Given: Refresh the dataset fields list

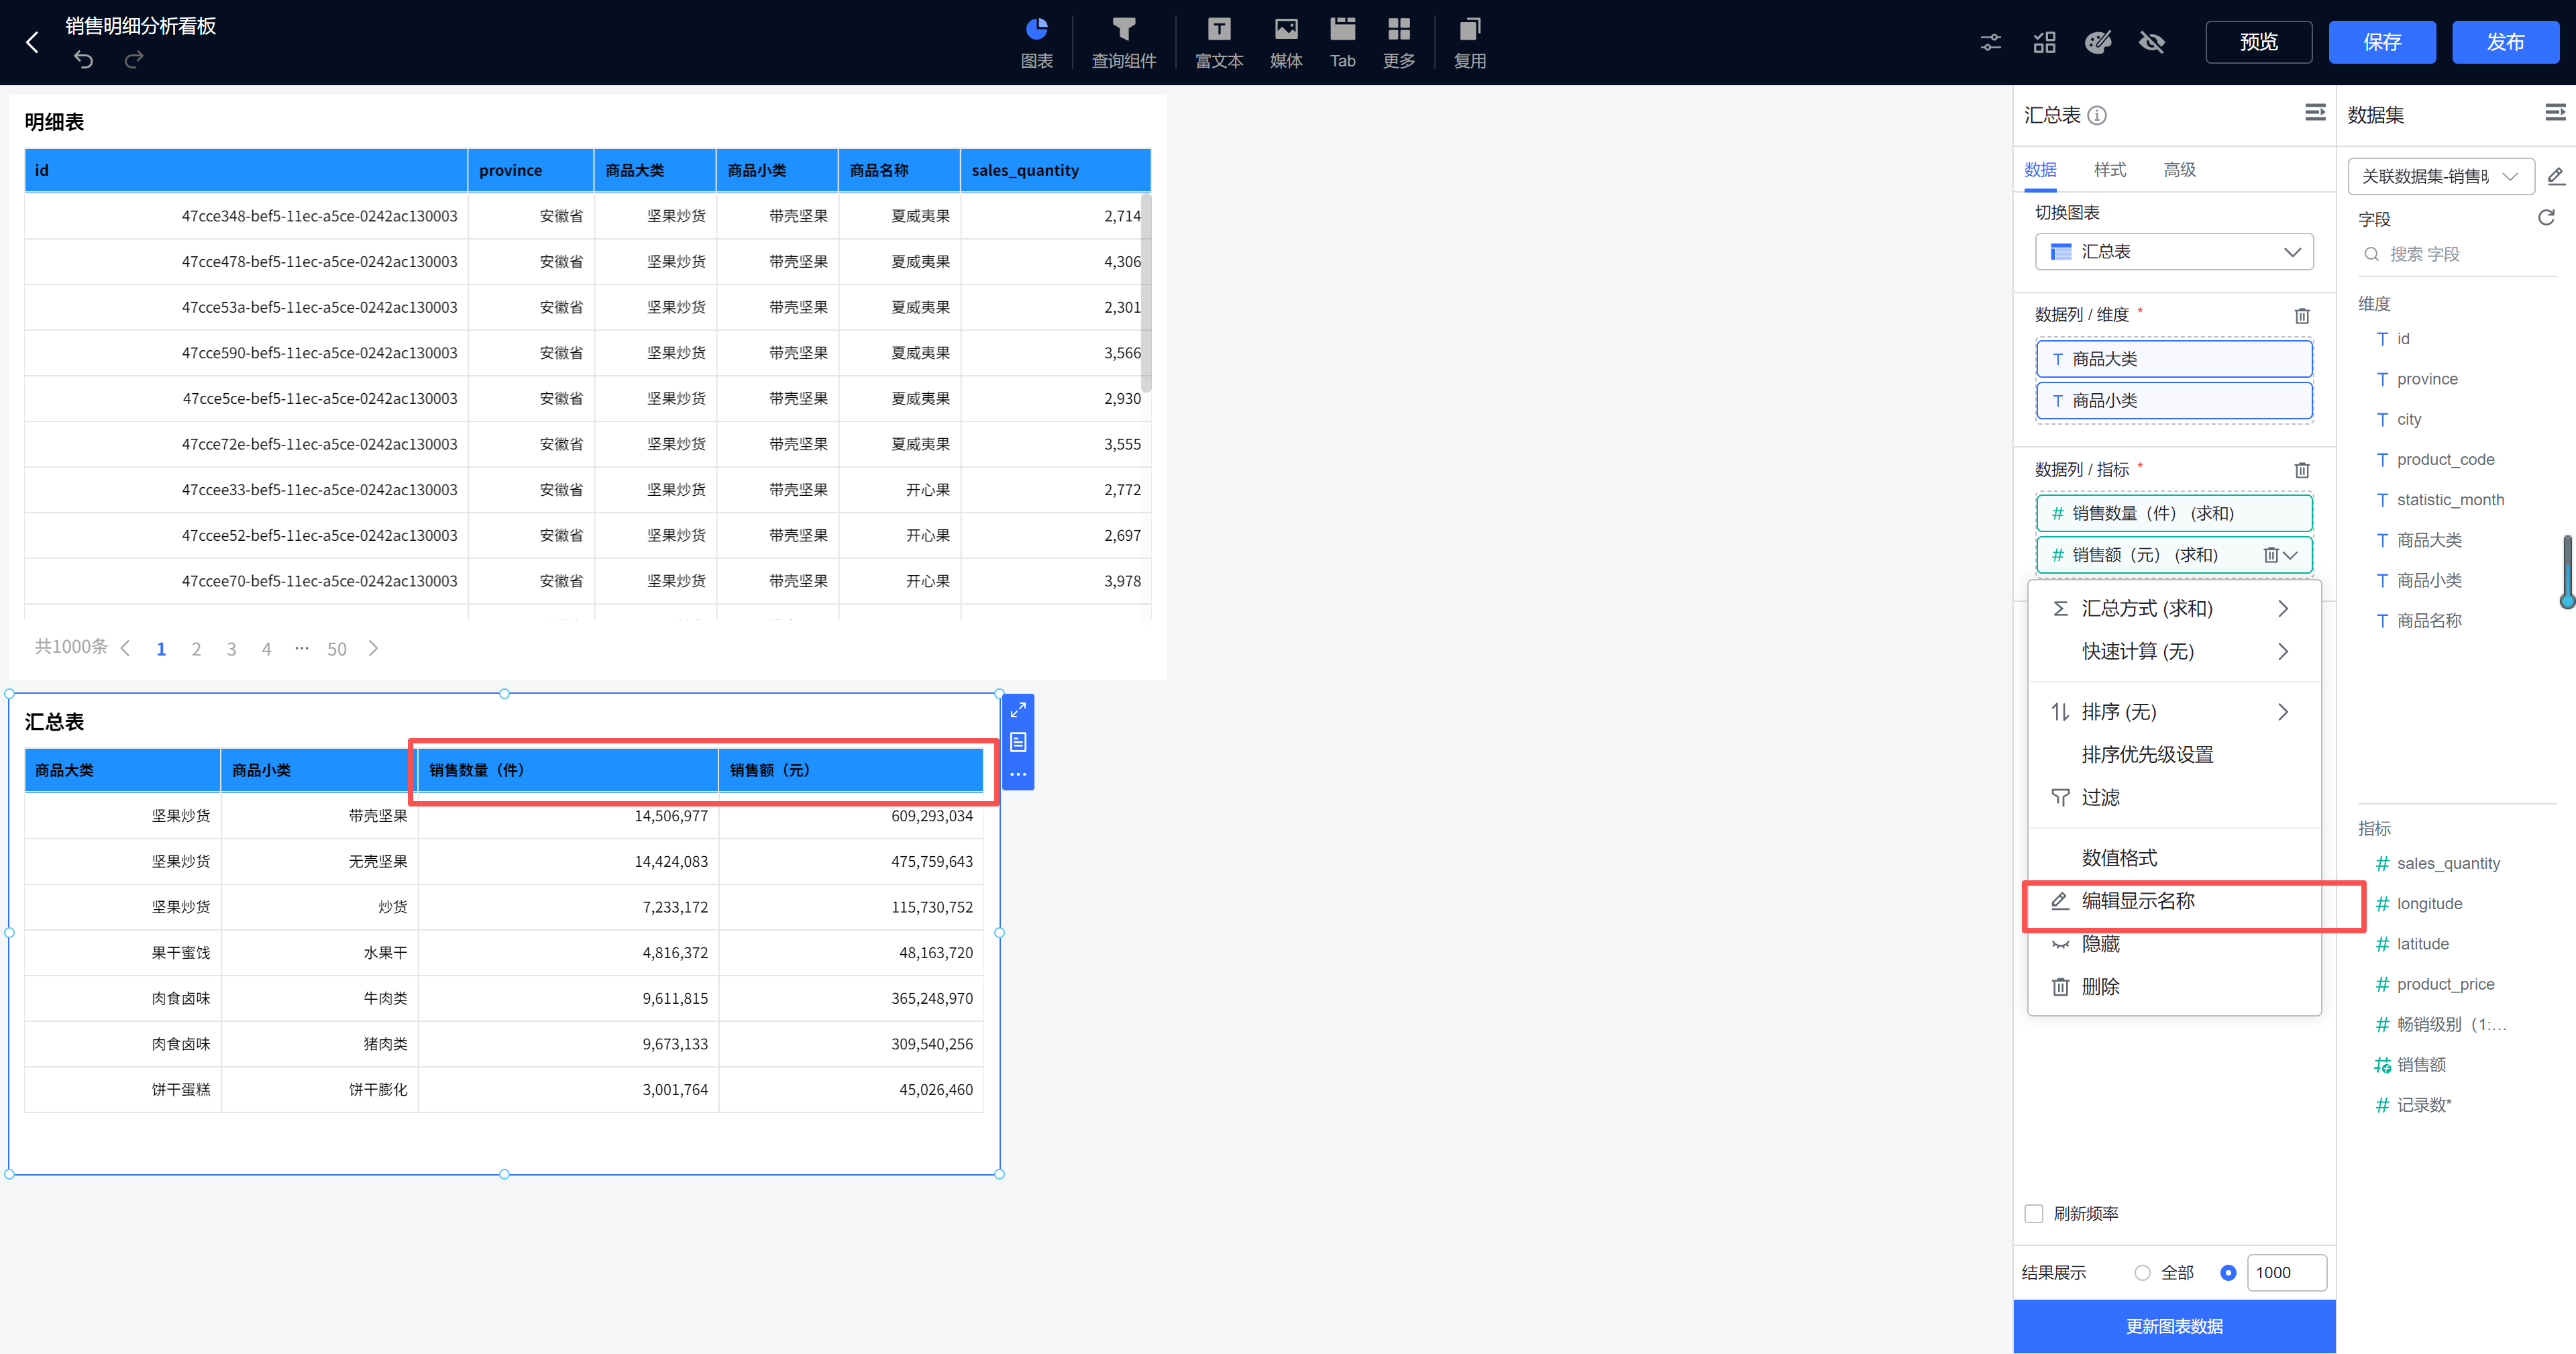Looking at the screenshot, I should pos(2545,217).
